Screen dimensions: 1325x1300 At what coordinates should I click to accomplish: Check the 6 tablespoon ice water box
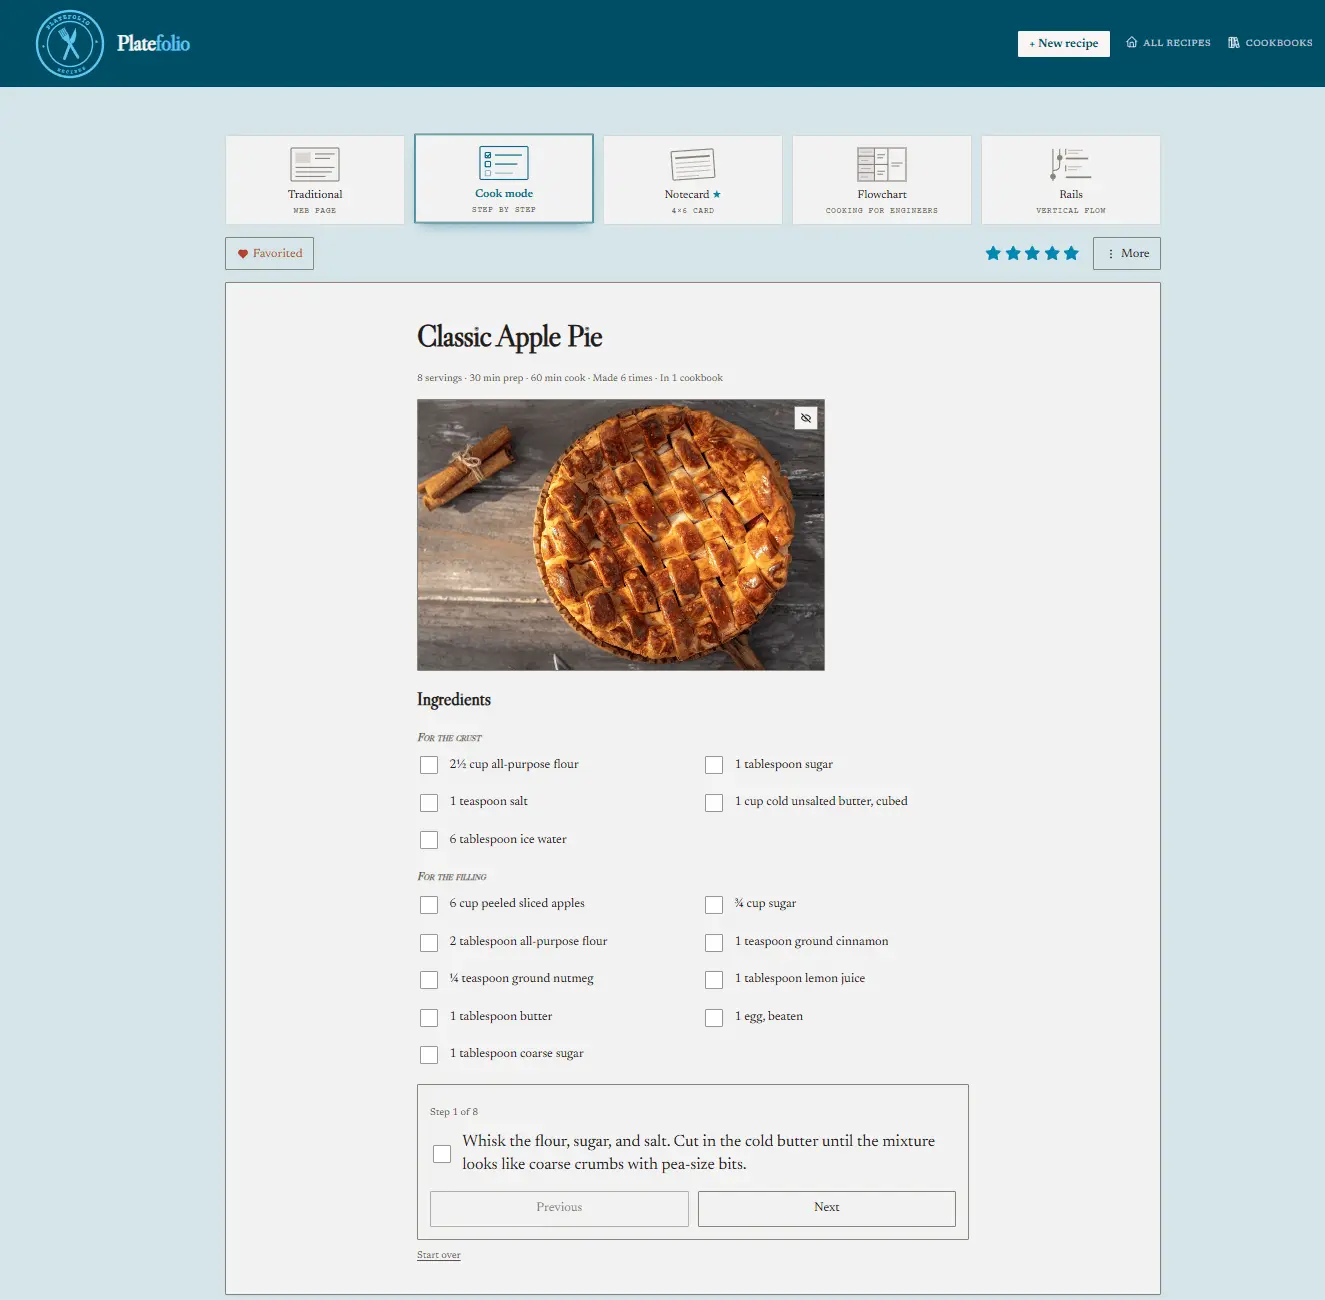(x=429, y=840)
